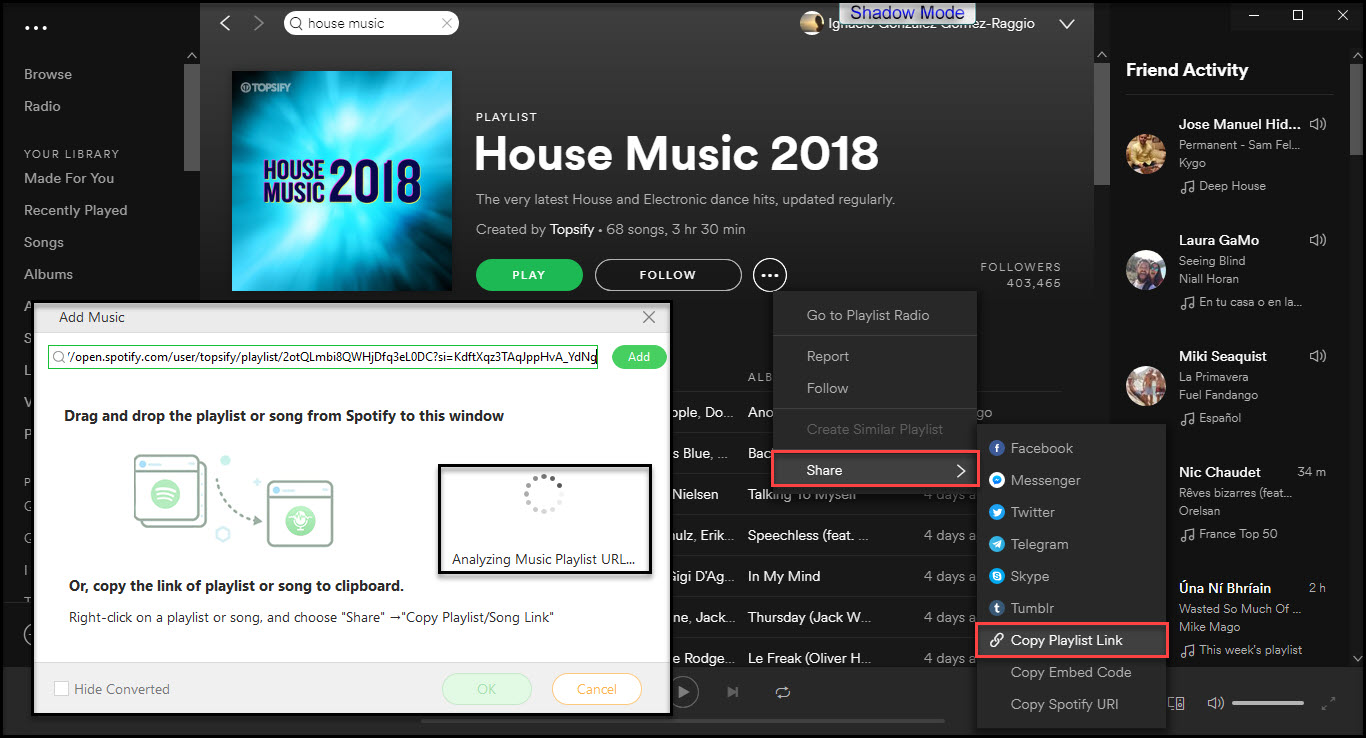This screenshot has width=1366, height=738.
Task: Click OK in Add Music dialog
Action: pyautogui.click(x=487, y=689)
